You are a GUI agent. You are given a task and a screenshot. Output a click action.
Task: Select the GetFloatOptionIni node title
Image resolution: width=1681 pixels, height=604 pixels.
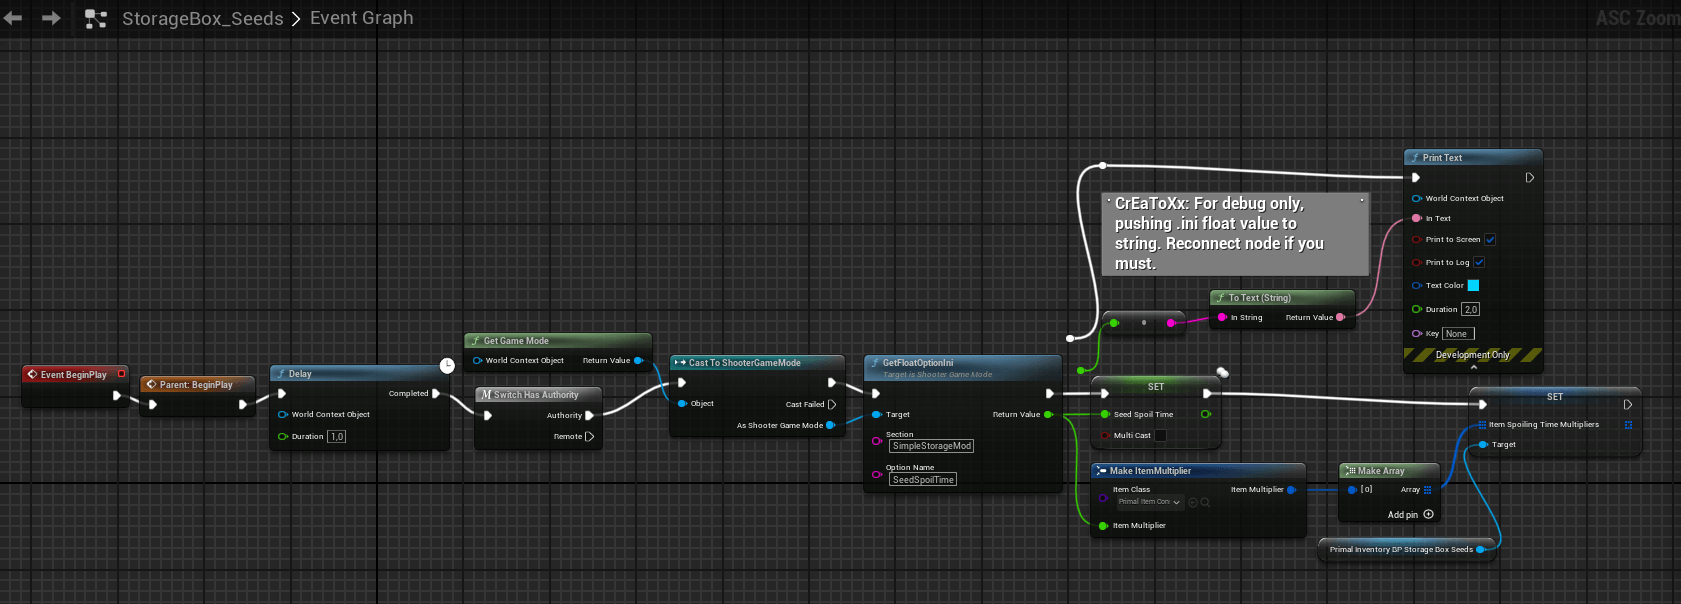pos(918,363)
